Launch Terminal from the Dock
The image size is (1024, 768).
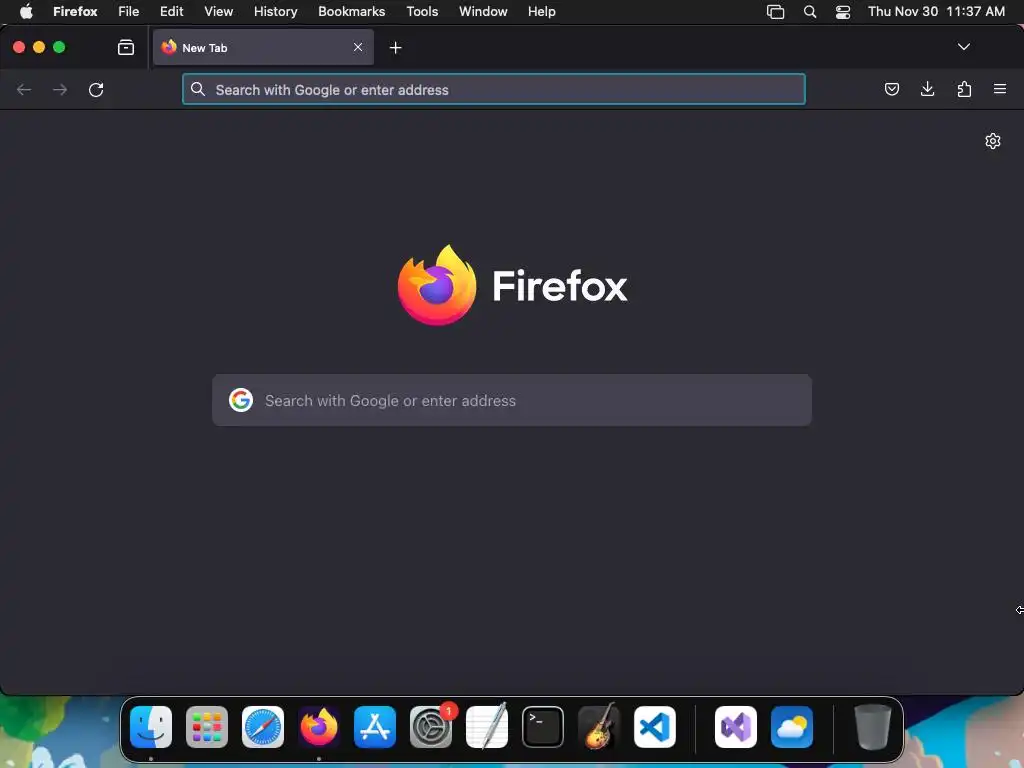[543, 726]
